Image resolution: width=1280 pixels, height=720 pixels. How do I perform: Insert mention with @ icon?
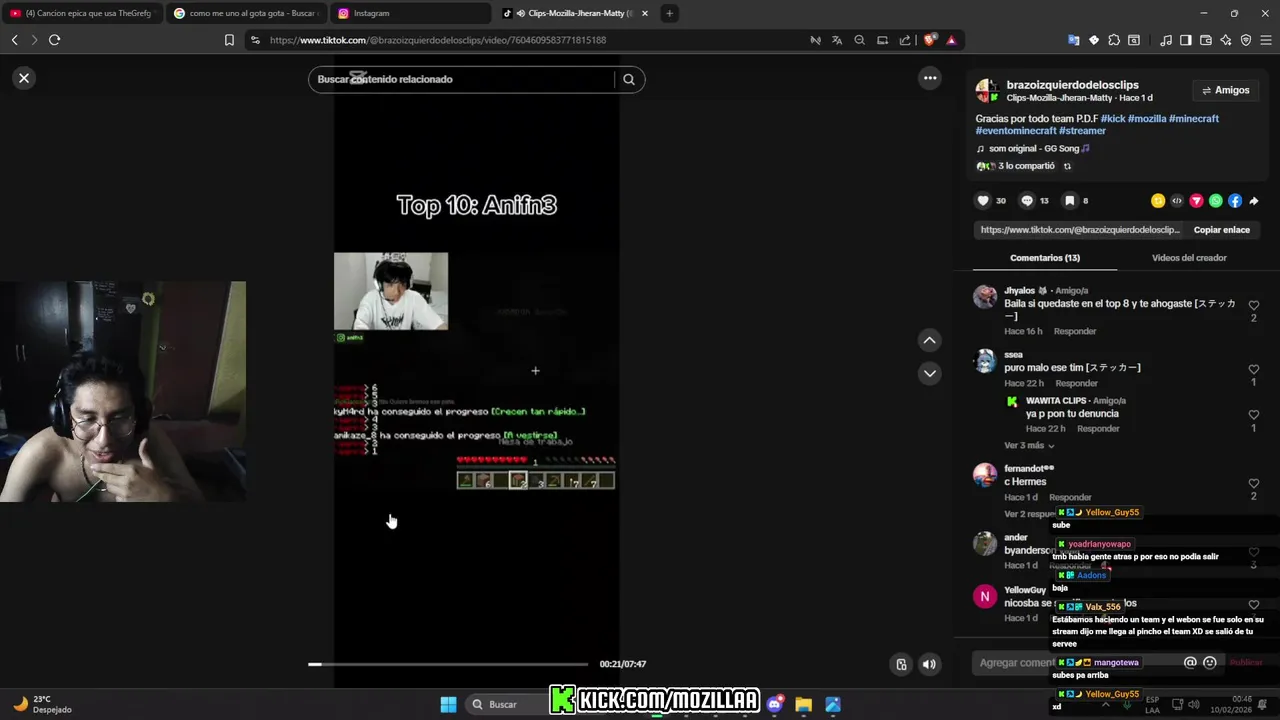1190,662
